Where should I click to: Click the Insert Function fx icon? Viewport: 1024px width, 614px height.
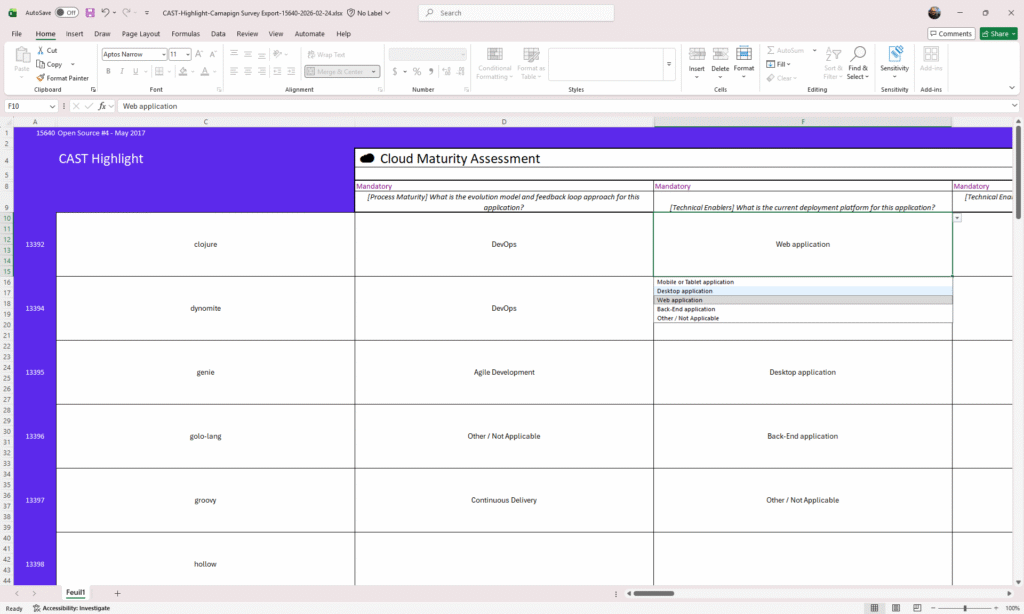pos(102,106)
